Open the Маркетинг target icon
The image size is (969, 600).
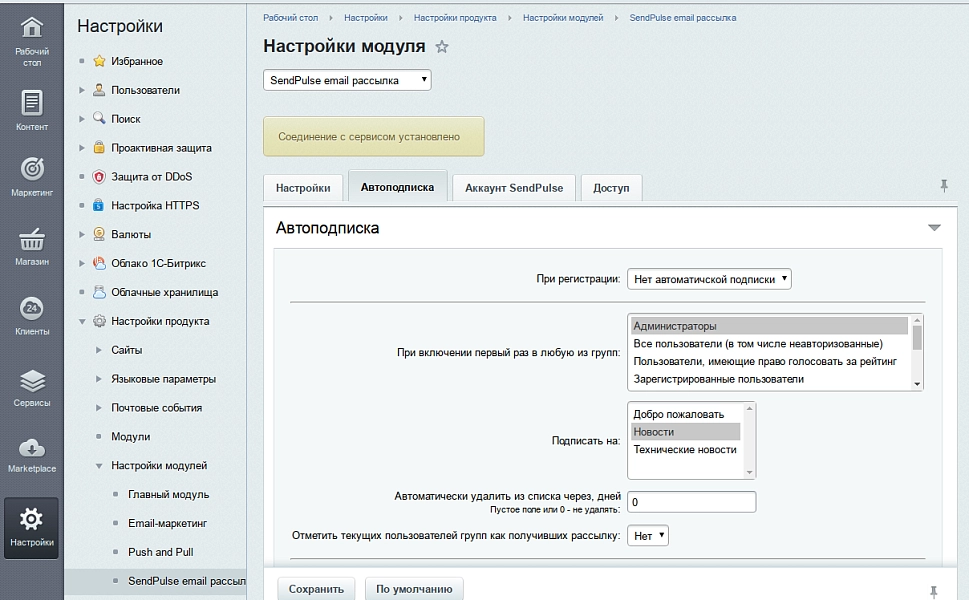(32, 169)
